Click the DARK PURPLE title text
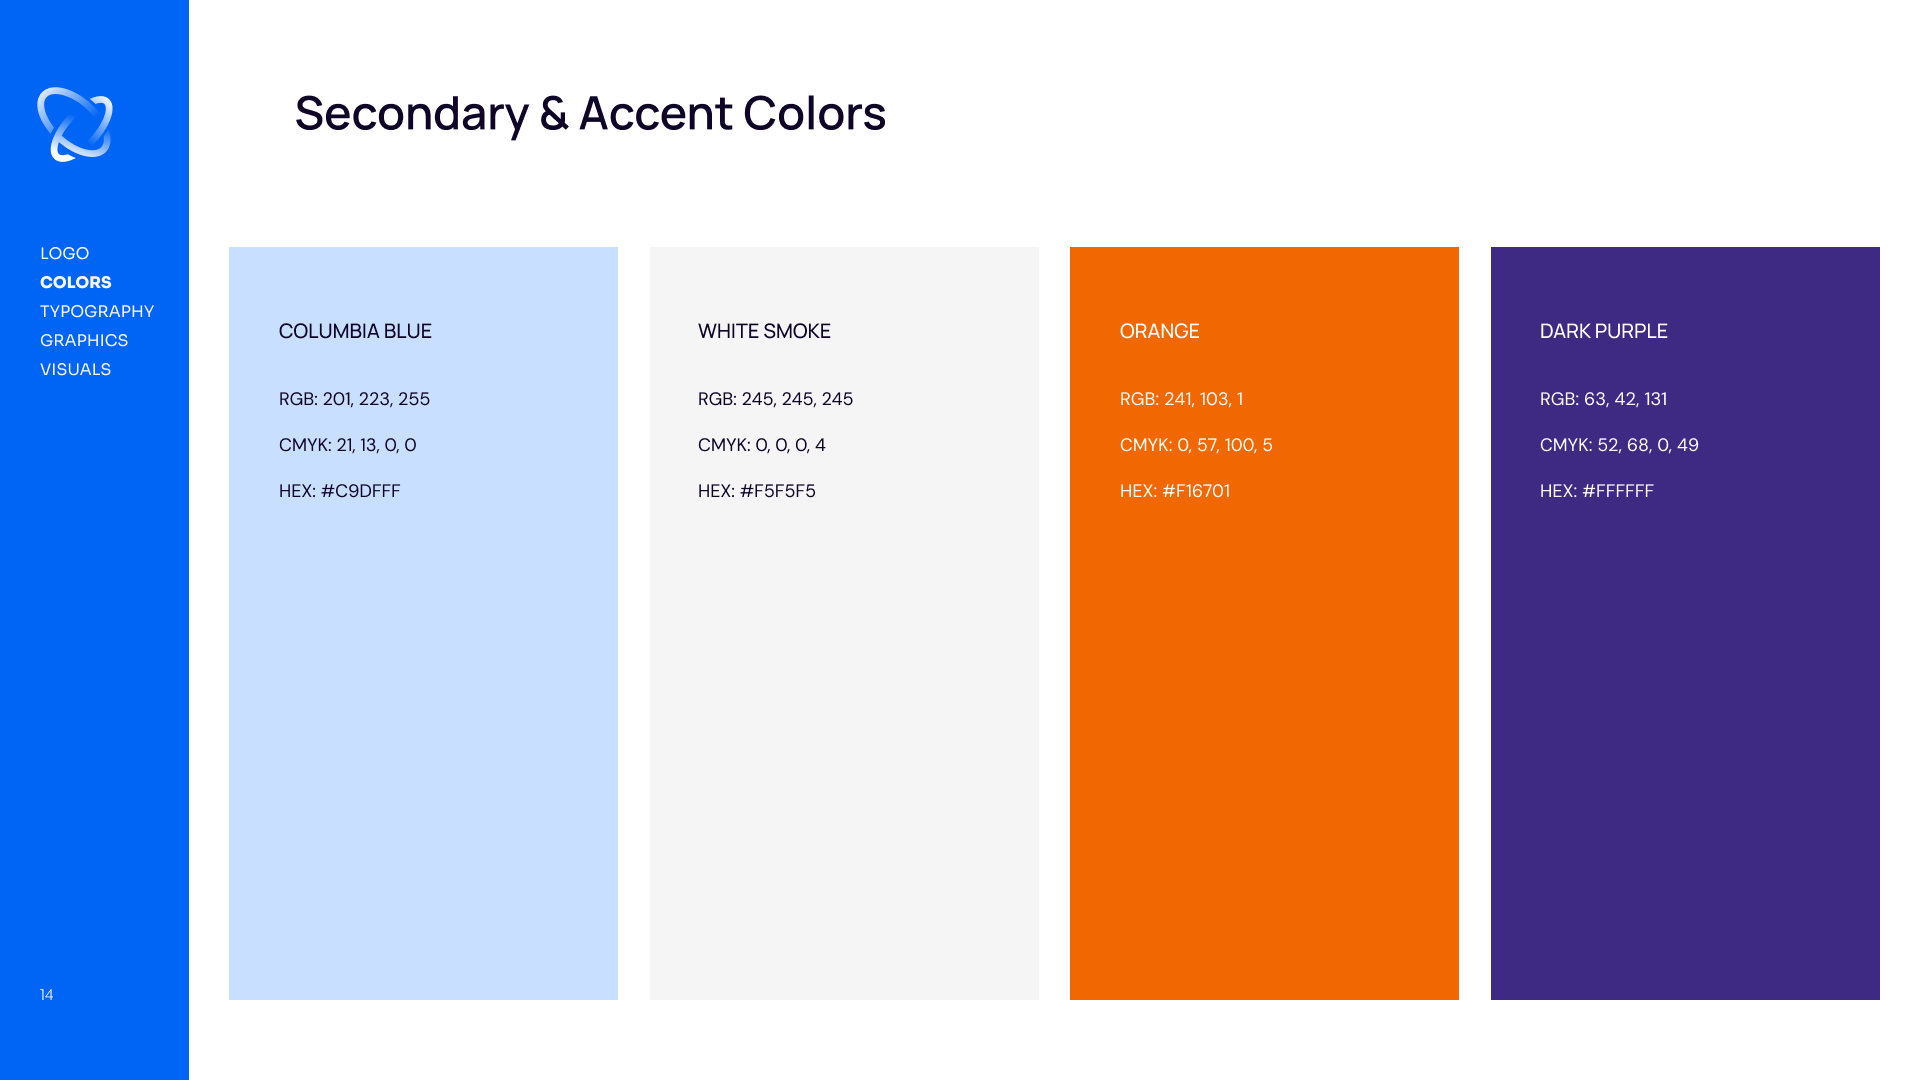 (x=1604, y=331)
